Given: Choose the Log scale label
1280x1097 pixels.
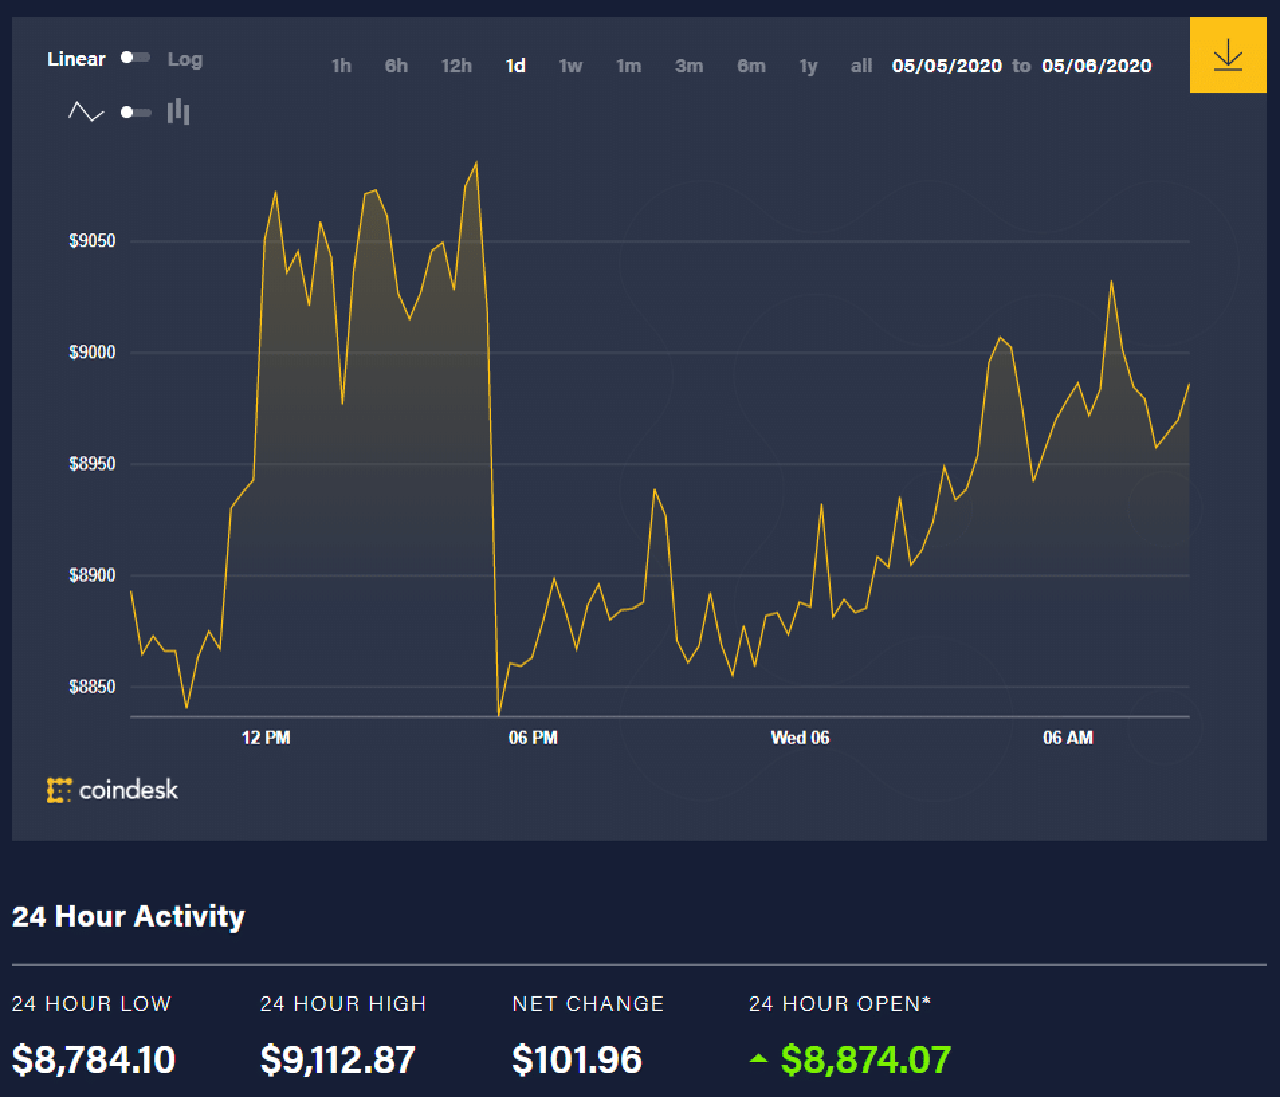Looking at the screenshot, I should (x=184, y=59).
